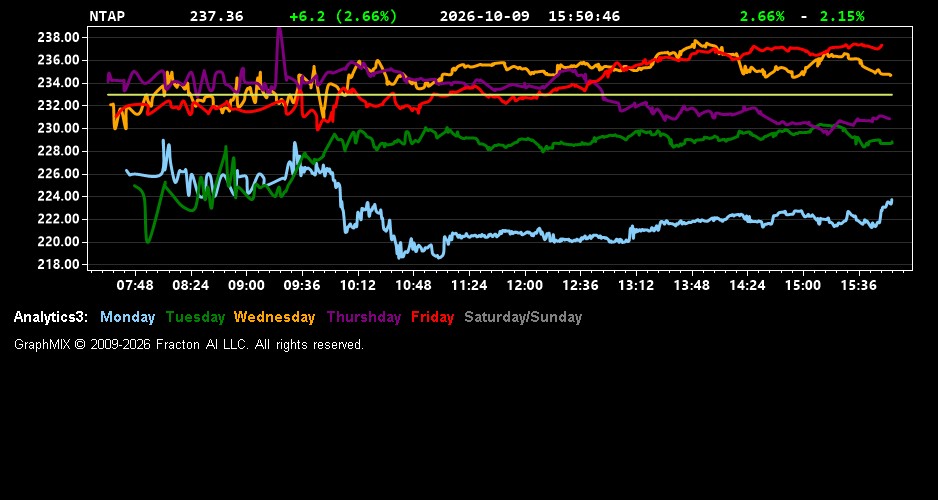Click the 2.66% - 2.15% range text
This screenshot has height=500, width=938.
pyautogui.click(x=802, y=16)
